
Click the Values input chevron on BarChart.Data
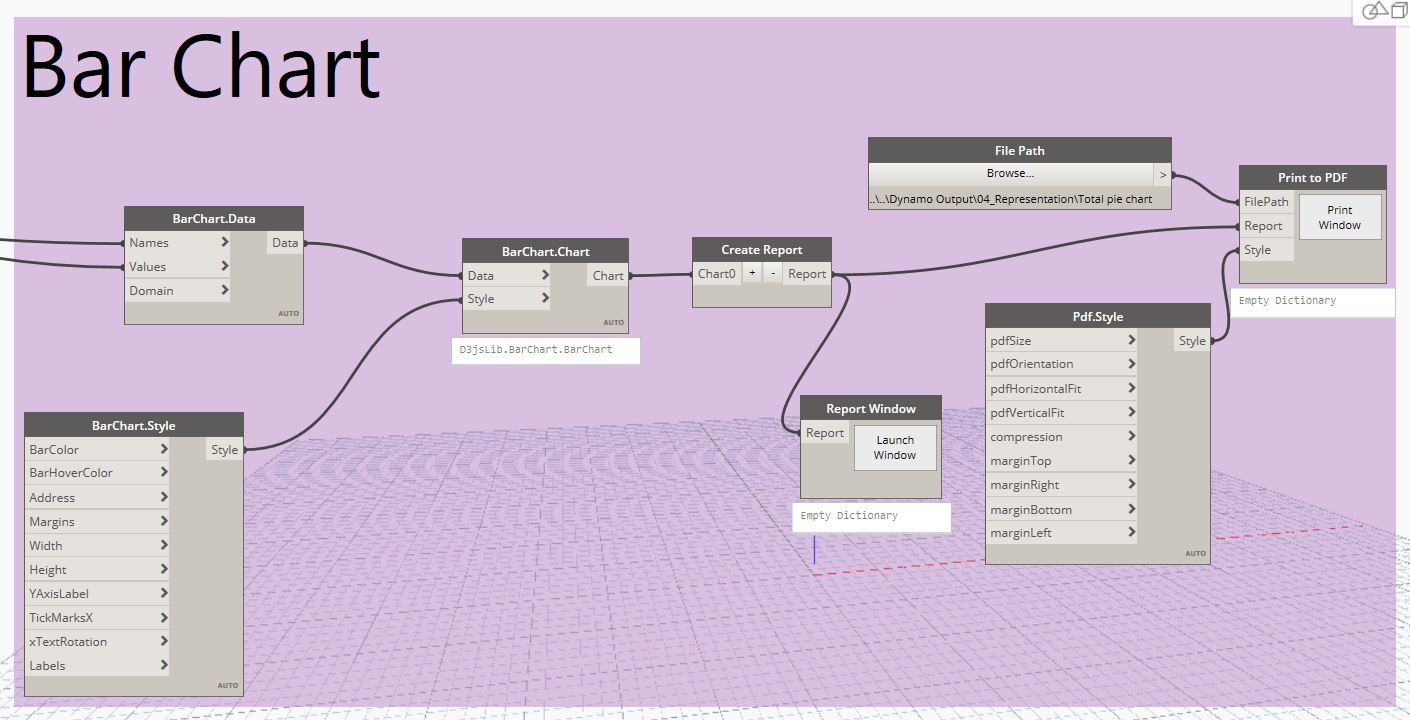click(x=225, y=266)
